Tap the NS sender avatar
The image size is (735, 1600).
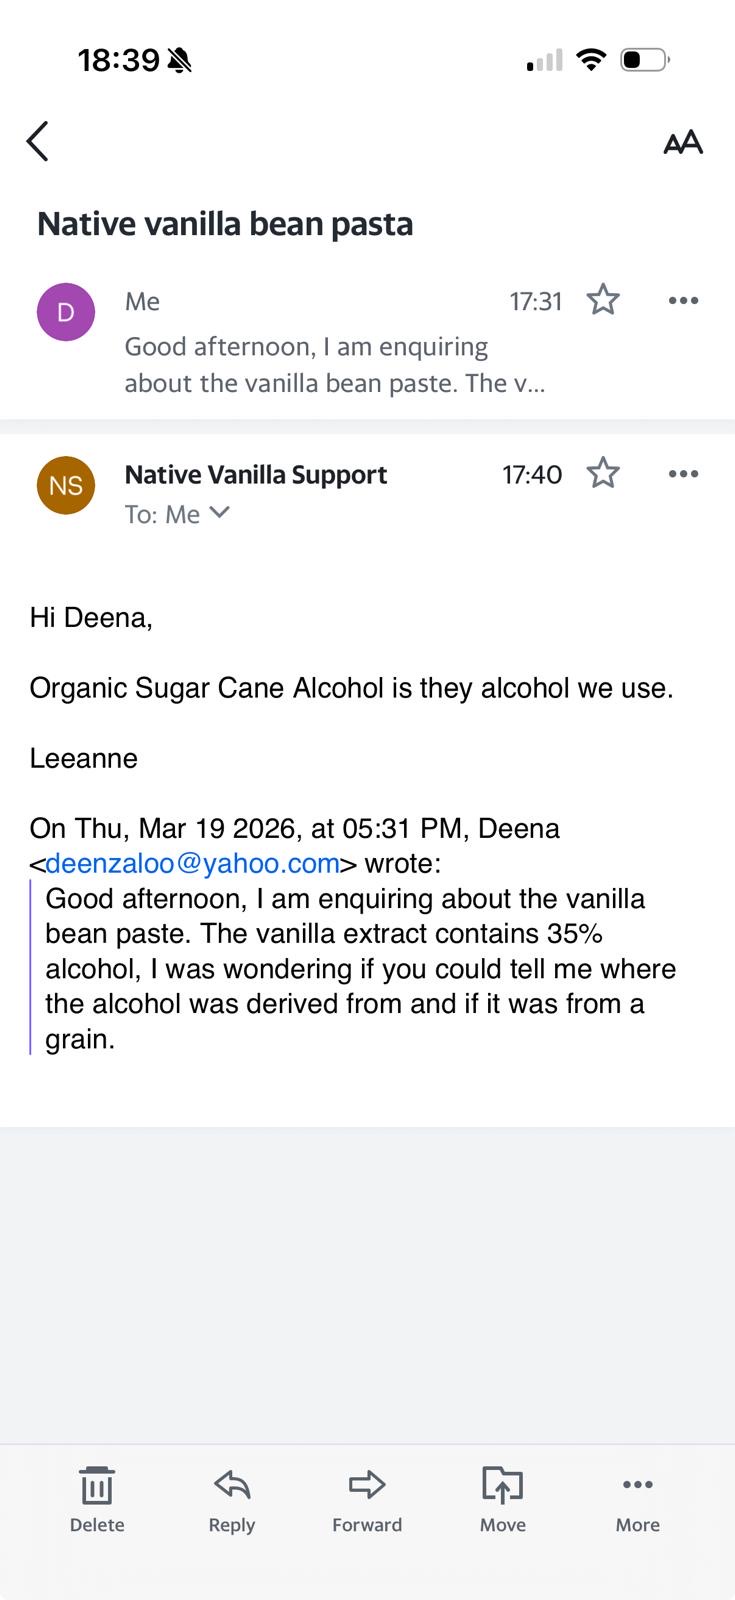66,485
